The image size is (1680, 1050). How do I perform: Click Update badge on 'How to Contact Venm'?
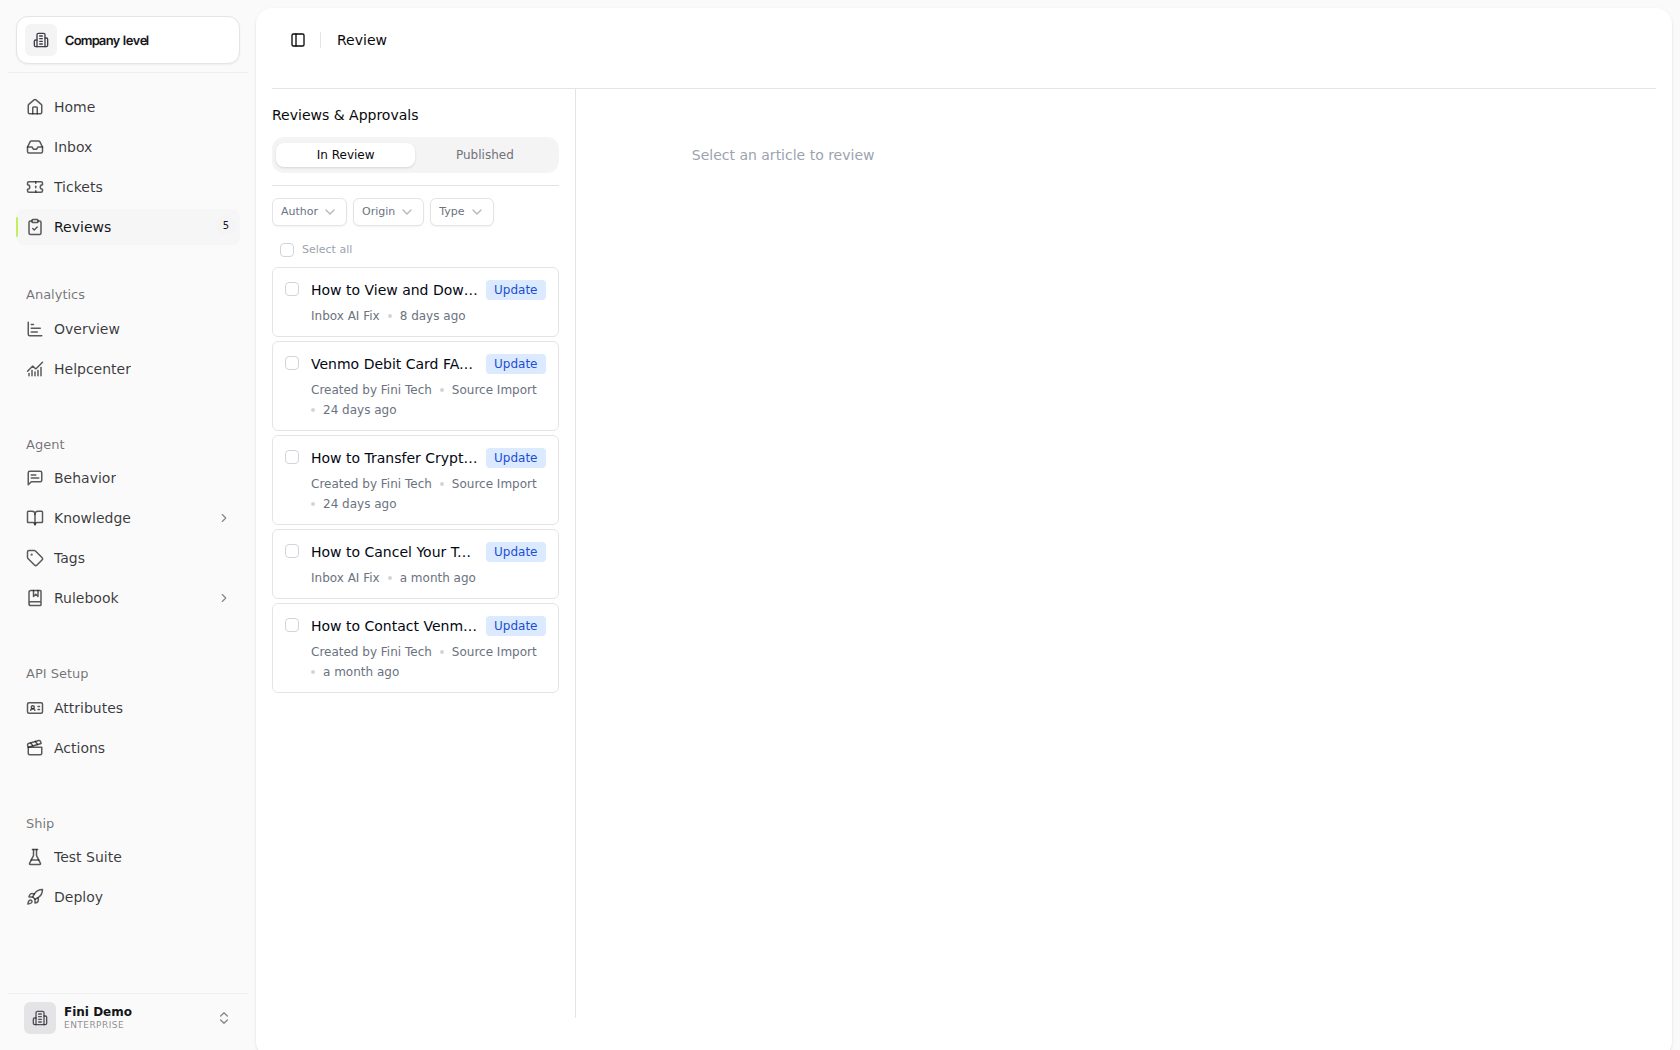pos(516,626)
